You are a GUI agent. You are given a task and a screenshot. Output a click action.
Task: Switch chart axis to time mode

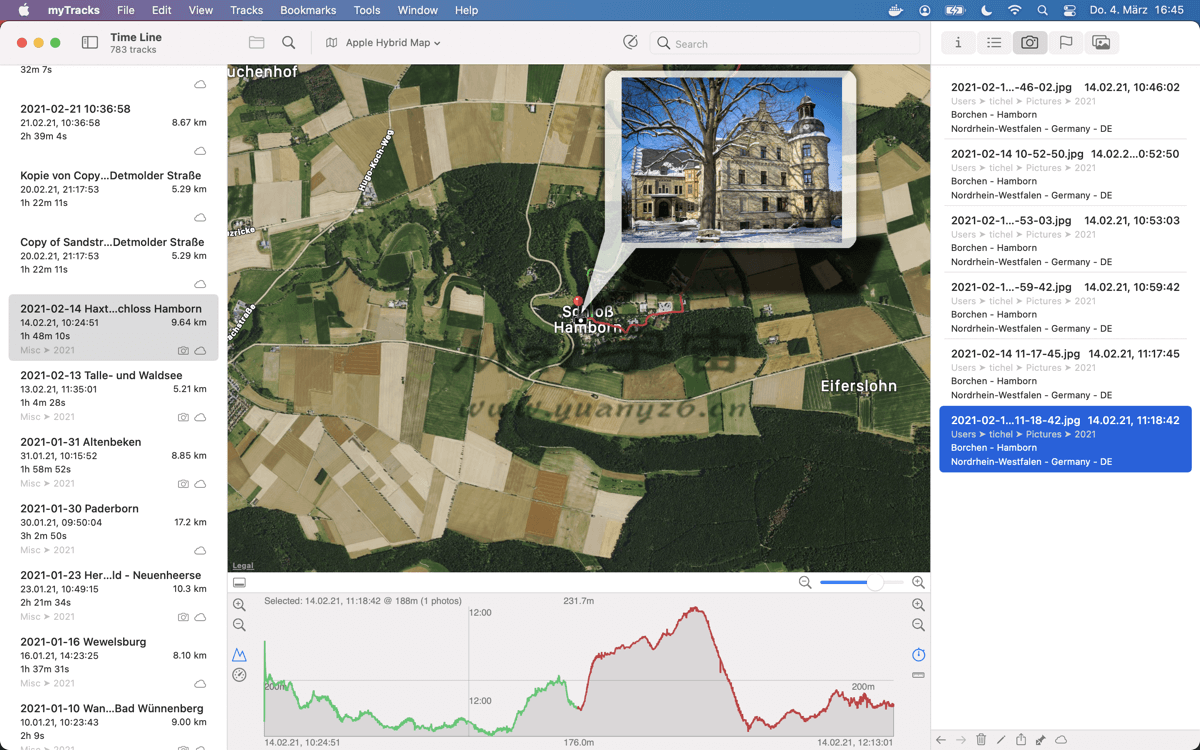coord(918,655)
